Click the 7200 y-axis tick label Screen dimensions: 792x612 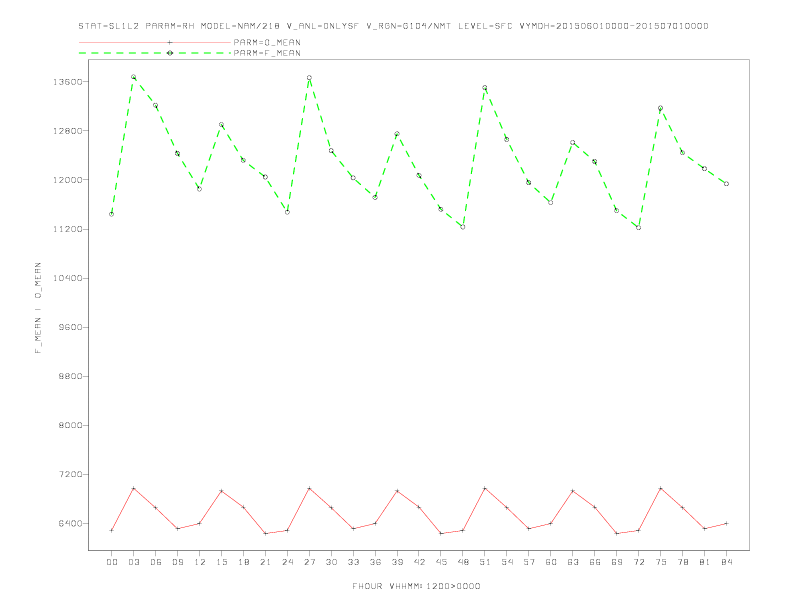(x=70, y=474)
